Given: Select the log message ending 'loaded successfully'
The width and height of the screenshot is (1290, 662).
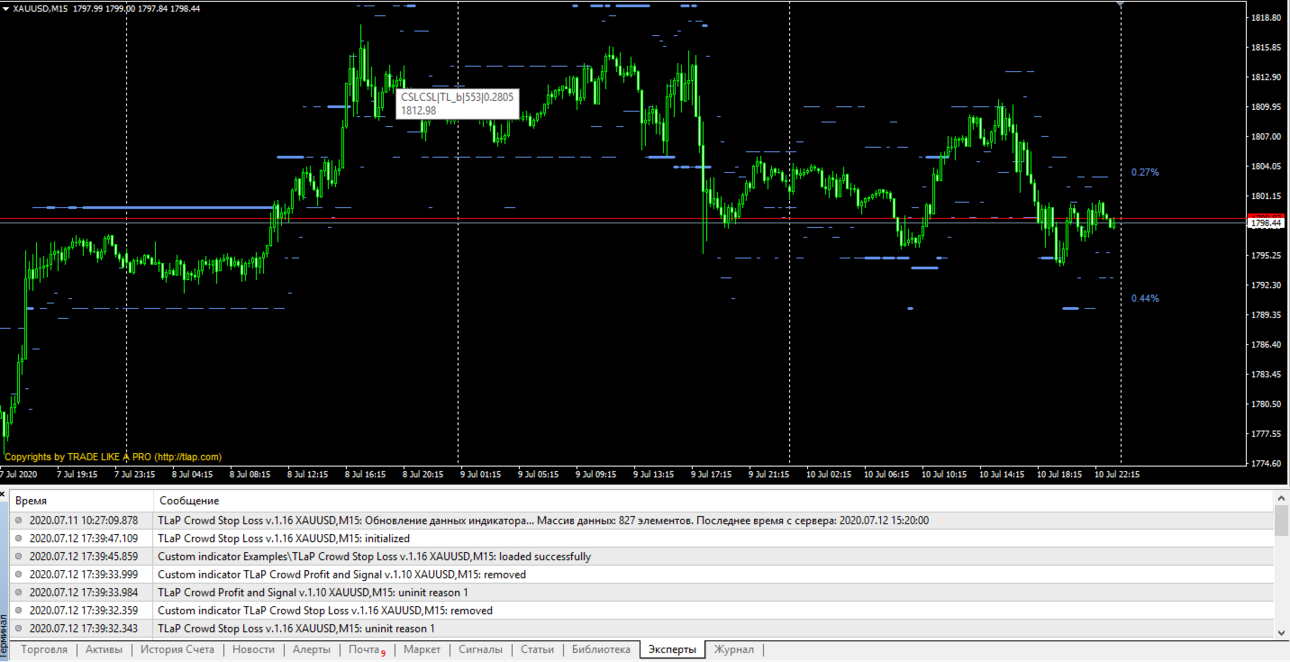Looking at the screenshot, I should 374,556.
